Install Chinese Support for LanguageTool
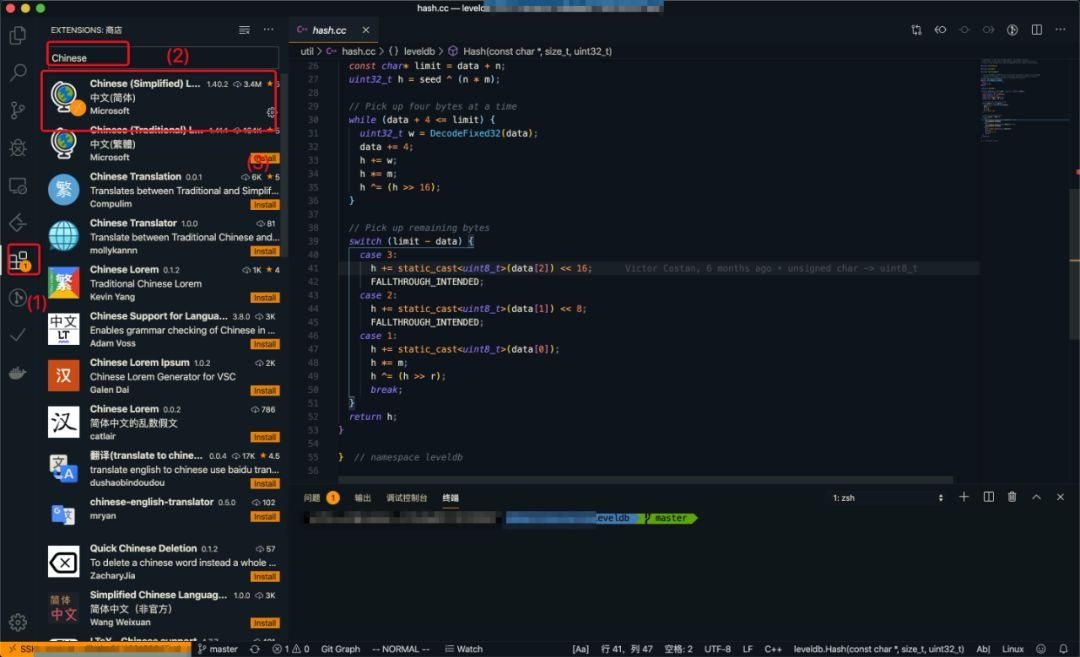 264,344
